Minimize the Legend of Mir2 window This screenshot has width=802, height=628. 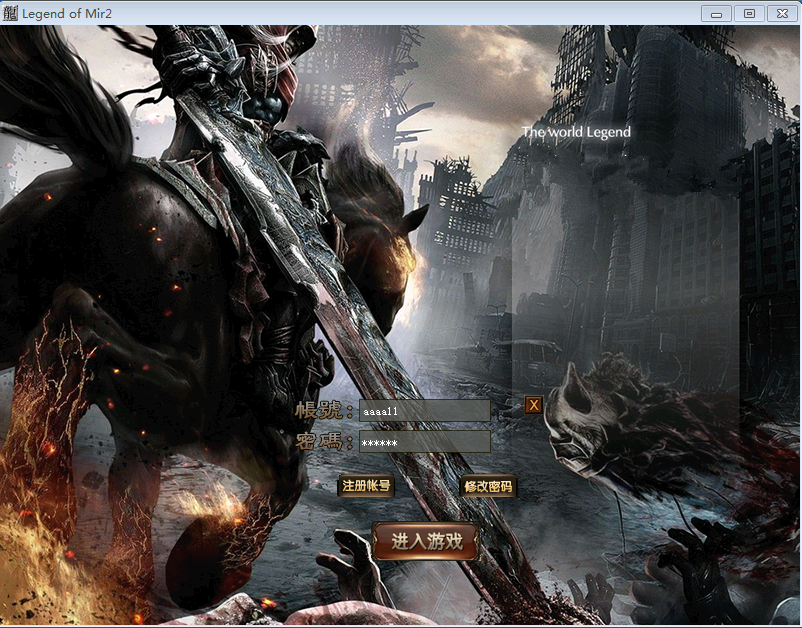point(716,14)
